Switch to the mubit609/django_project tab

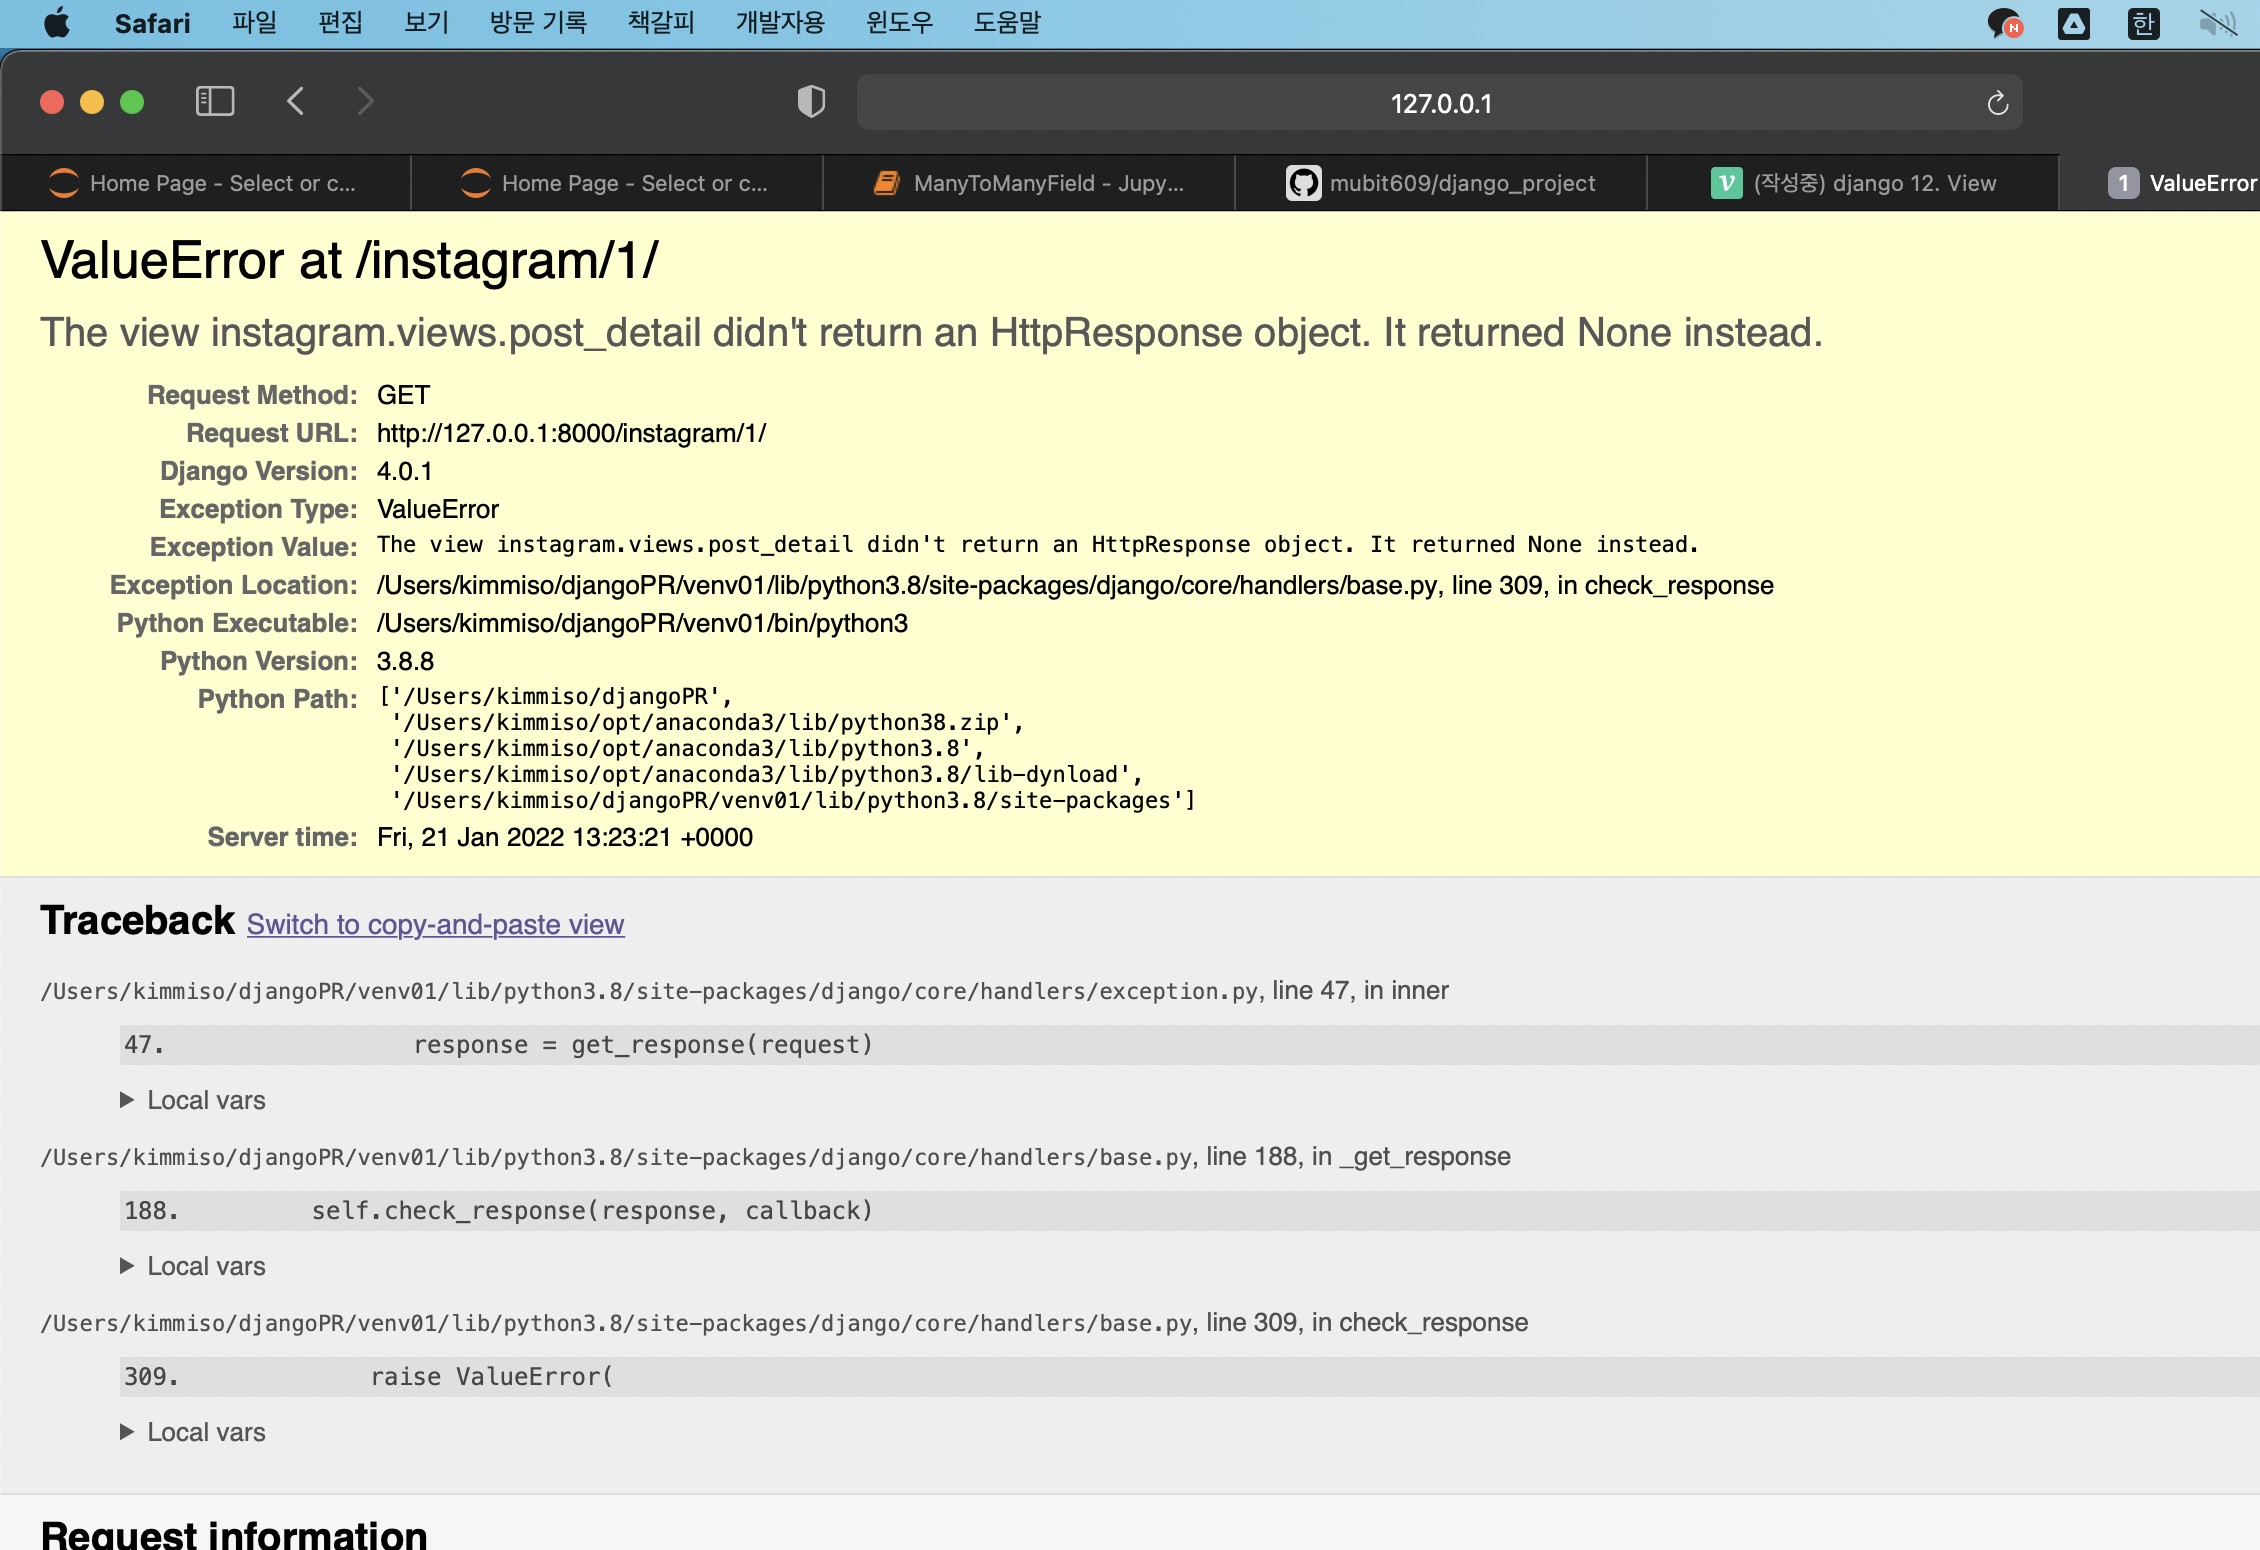pyautogui.click(x=1441, y=183)
